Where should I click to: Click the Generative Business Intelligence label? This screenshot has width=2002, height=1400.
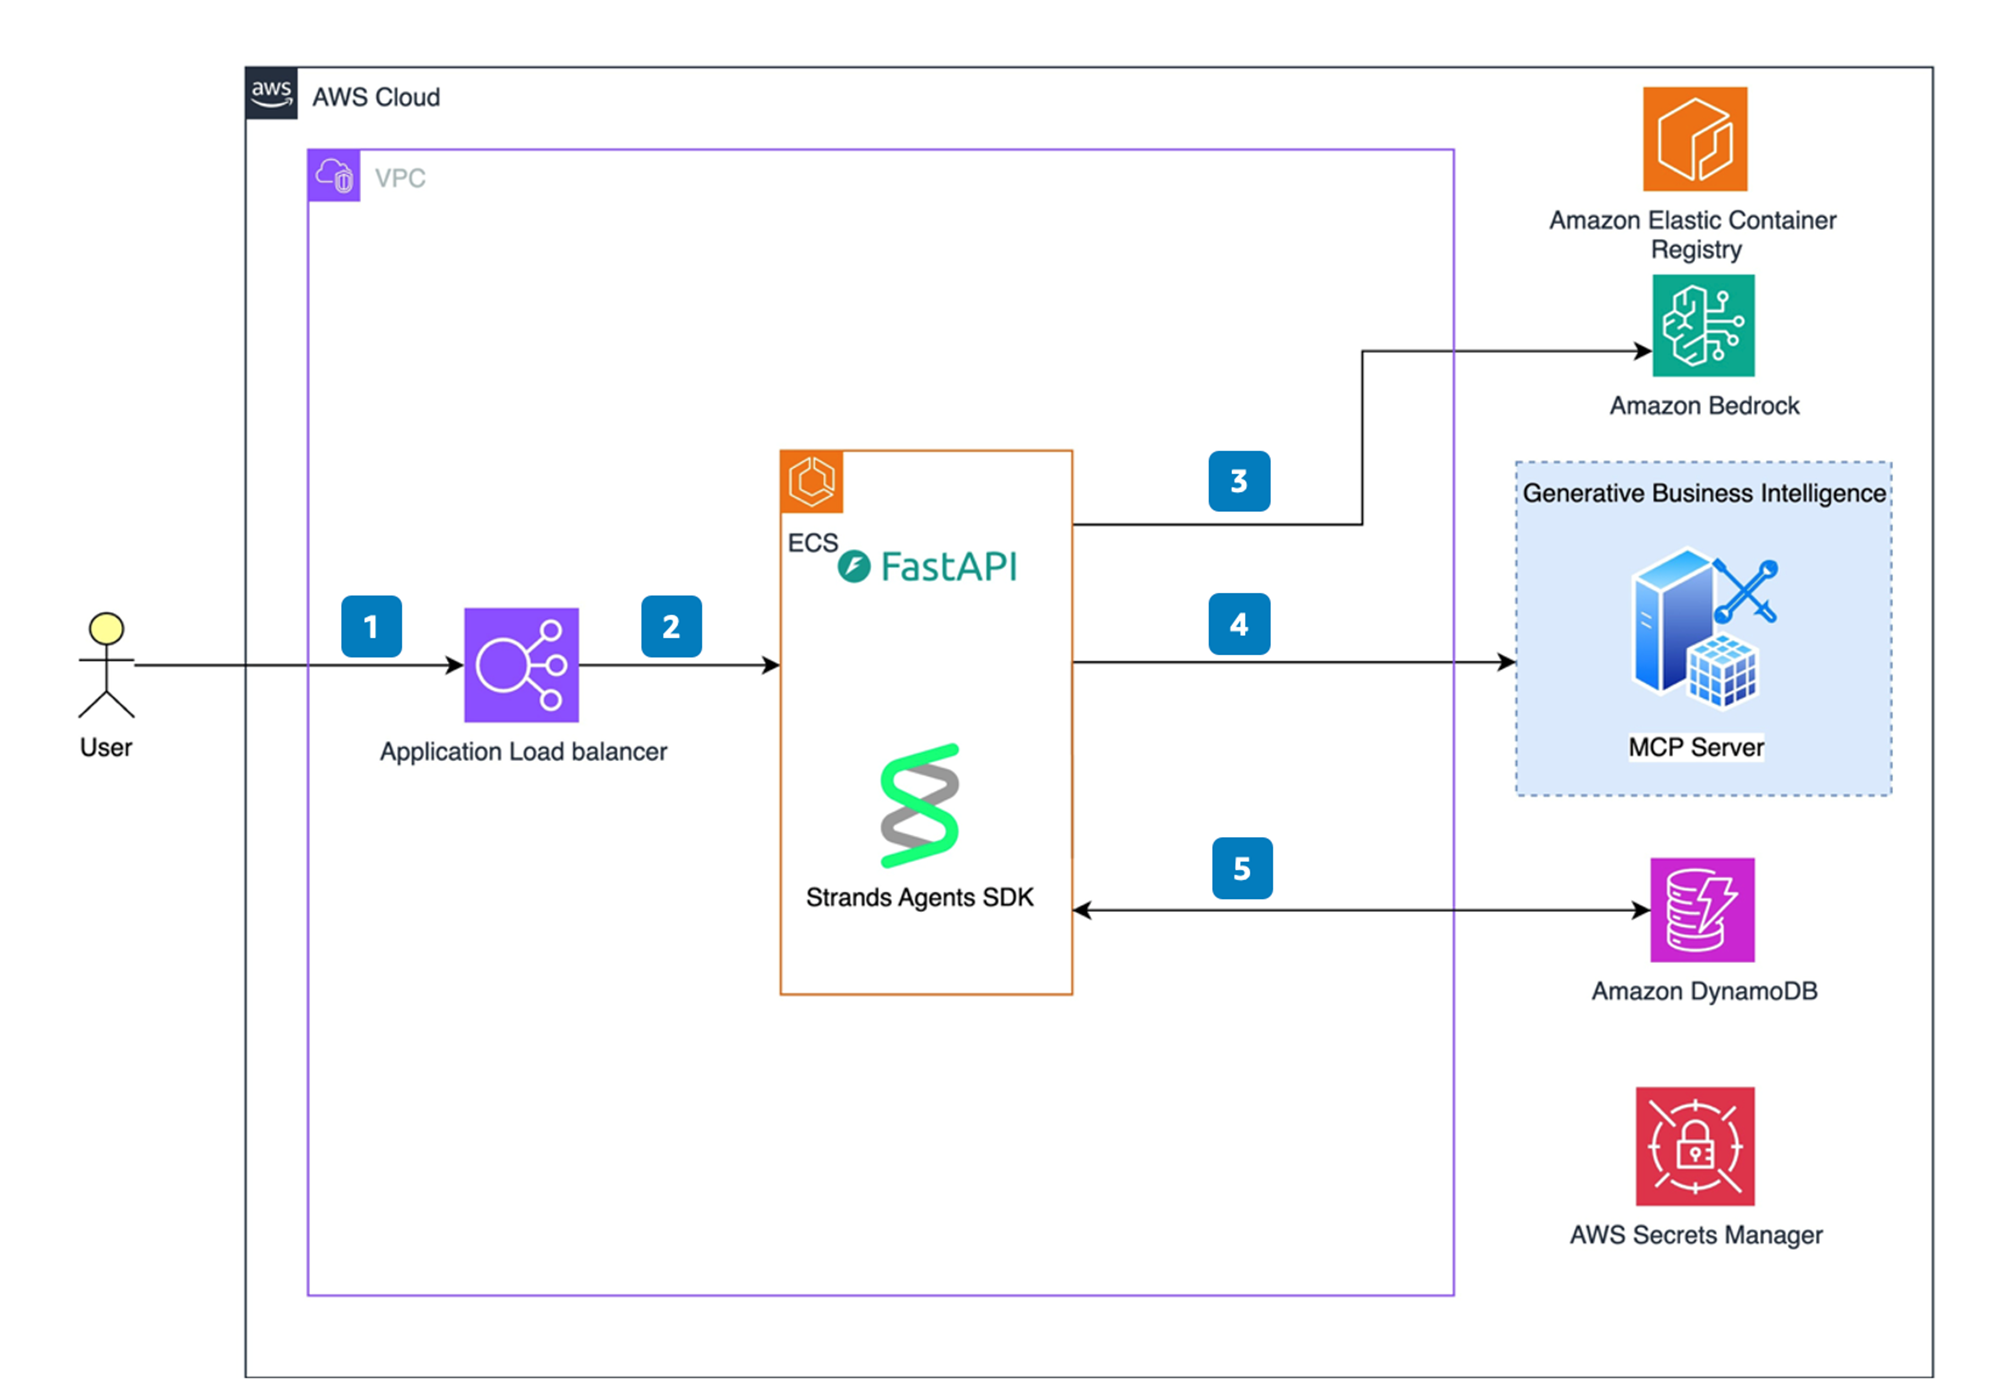click(x=1703, y=493)
